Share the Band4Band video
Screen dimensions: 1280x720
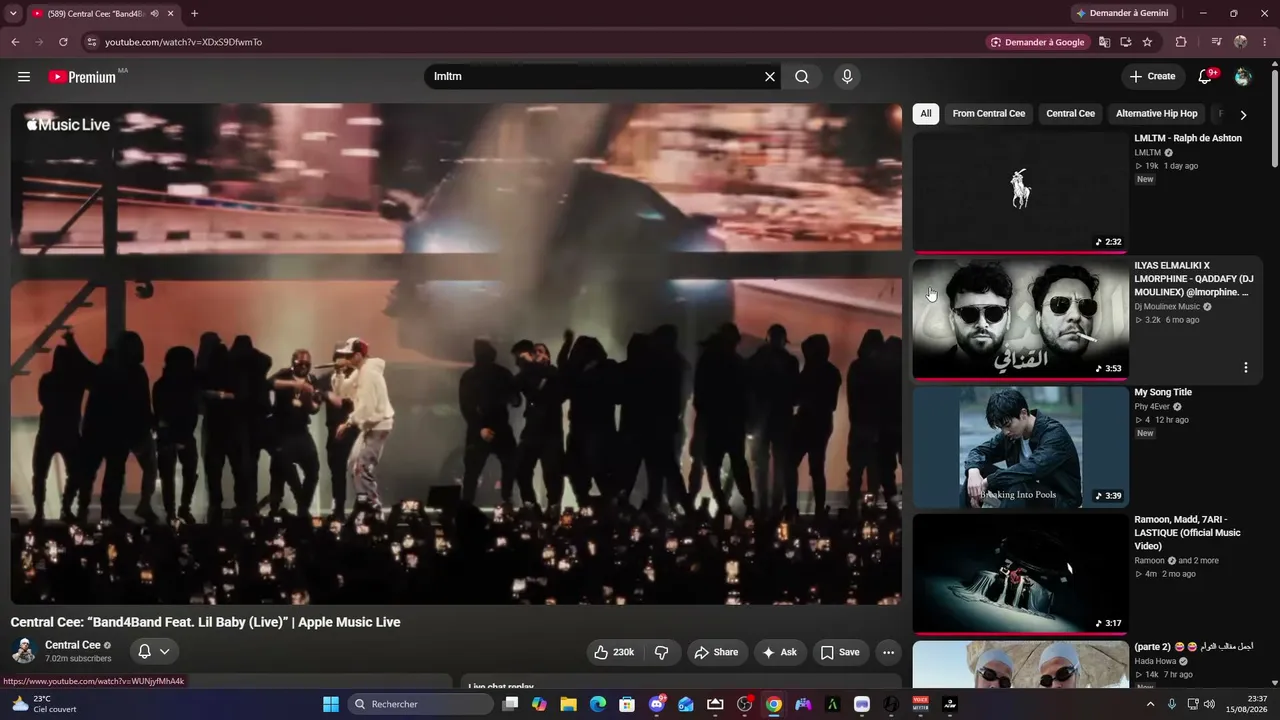(716, 652)
